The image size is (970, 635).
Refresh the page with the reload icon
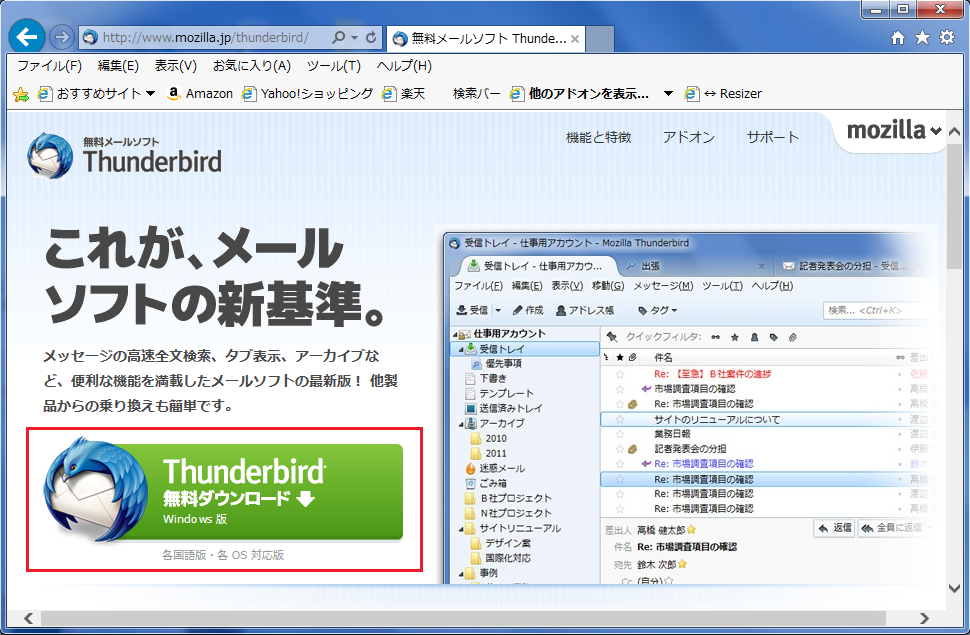coord(371,37)
